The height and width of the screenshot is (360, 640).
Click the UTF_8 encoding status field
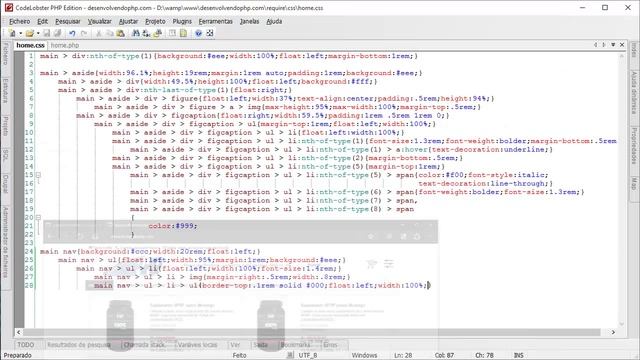tap(308, 355)
